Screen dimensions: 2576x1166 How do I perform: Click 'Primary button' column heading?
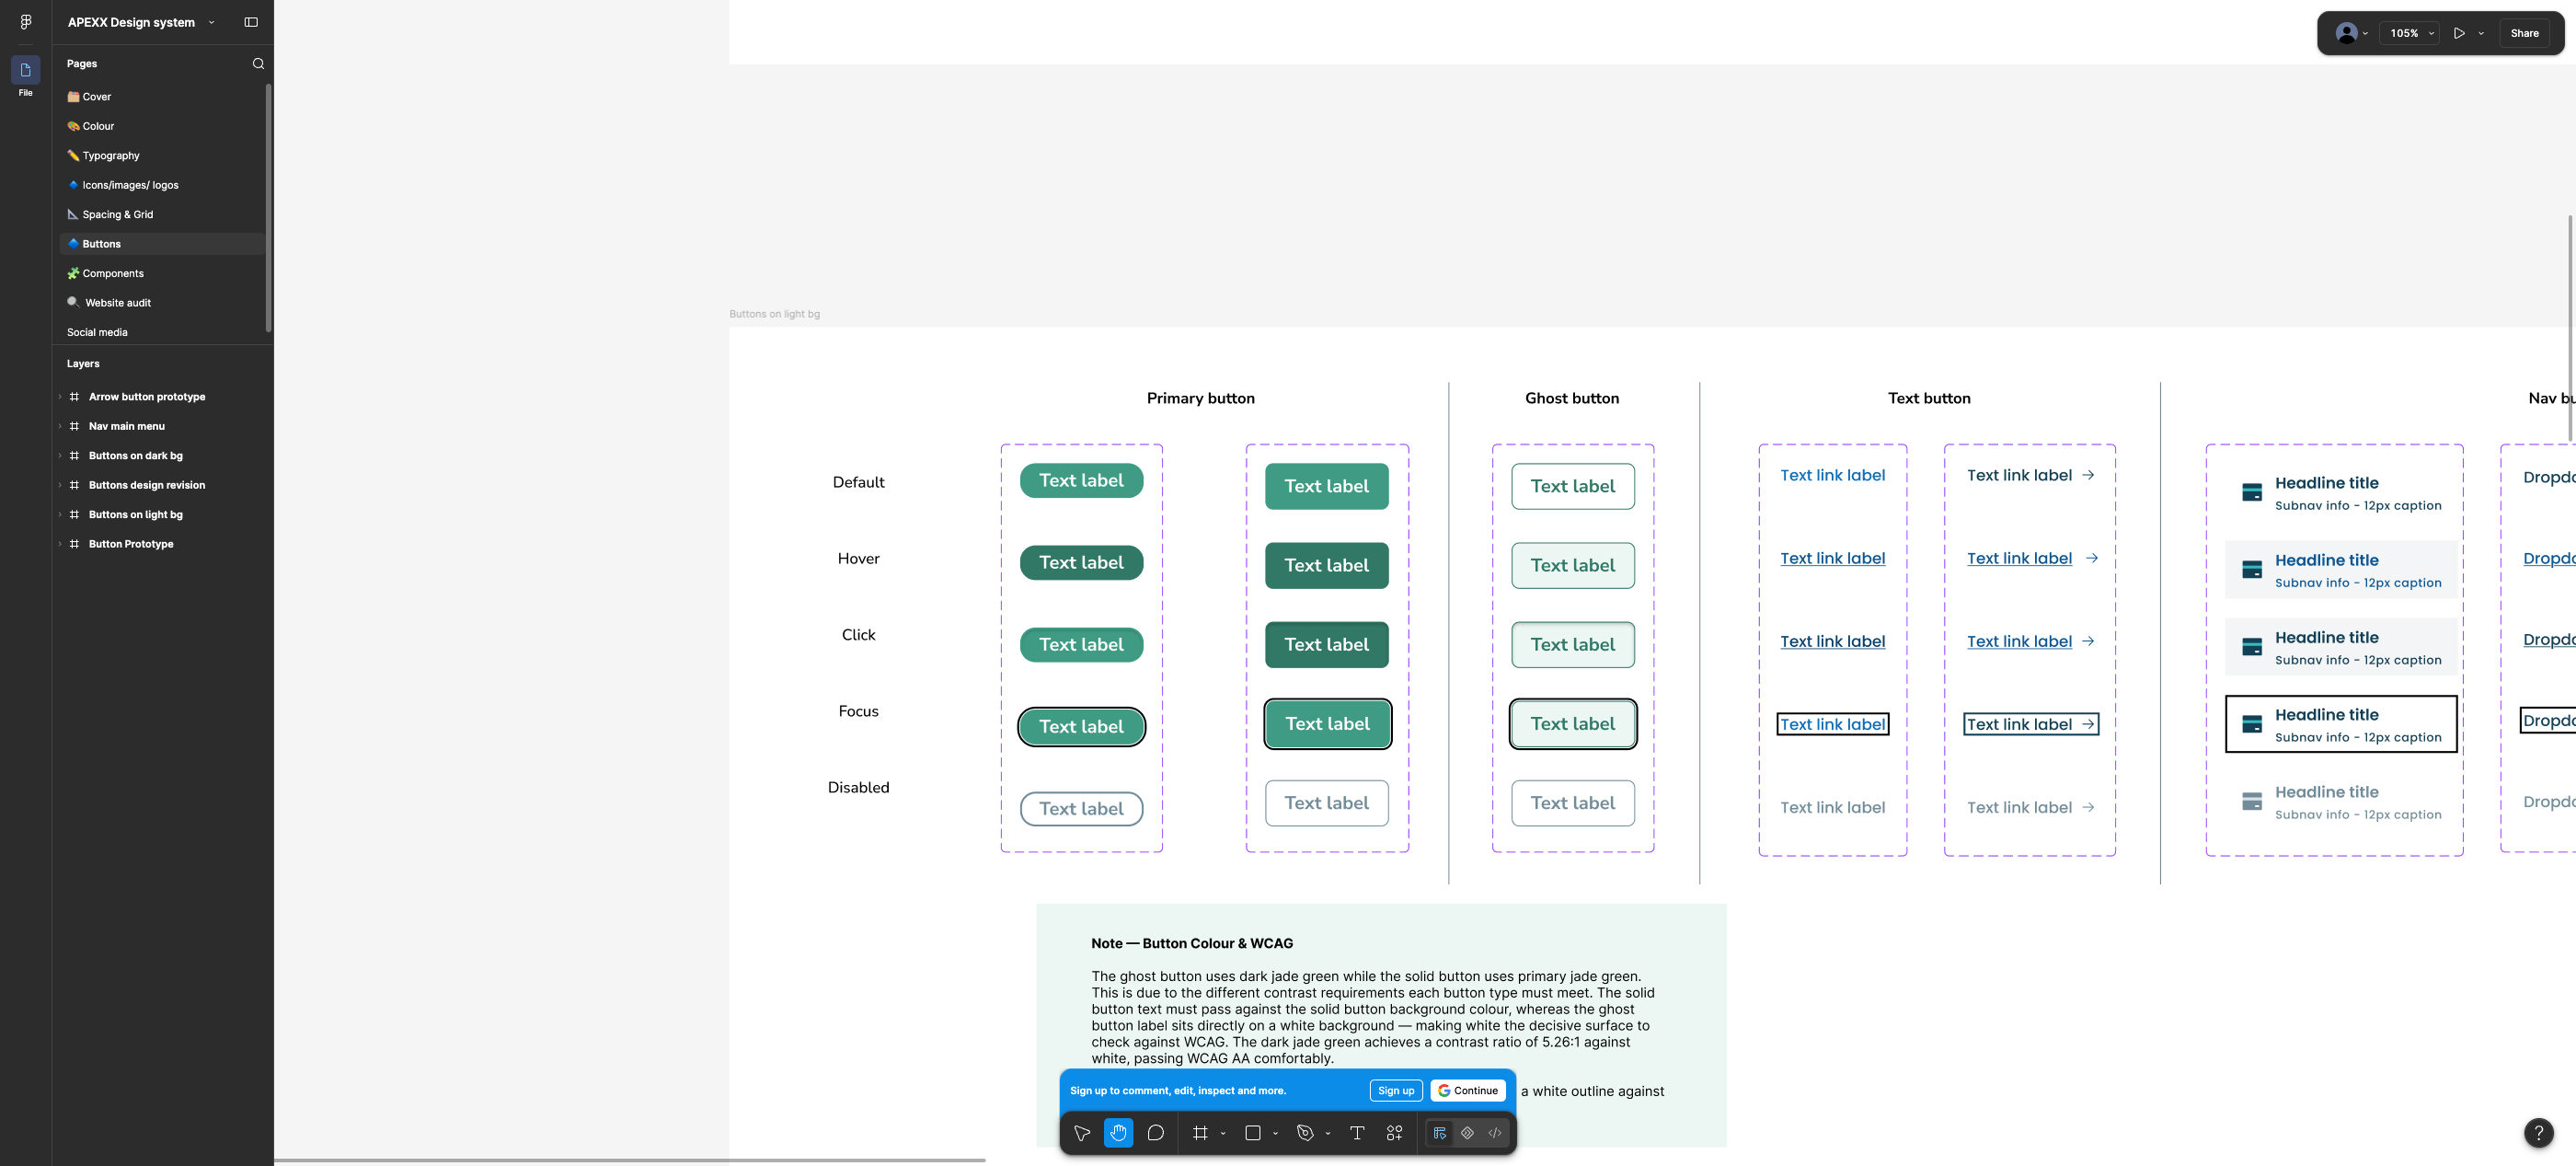pyautogui.click(x=1200, y=398)
